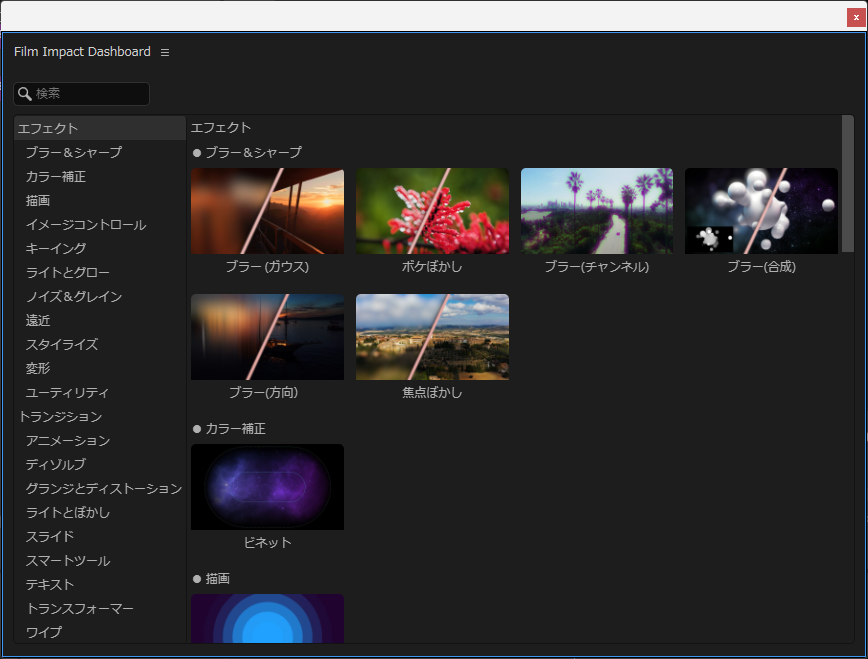The image size is (868, 659).
Task: Select スタイライズ sidebar item
Action: point(61,344)
